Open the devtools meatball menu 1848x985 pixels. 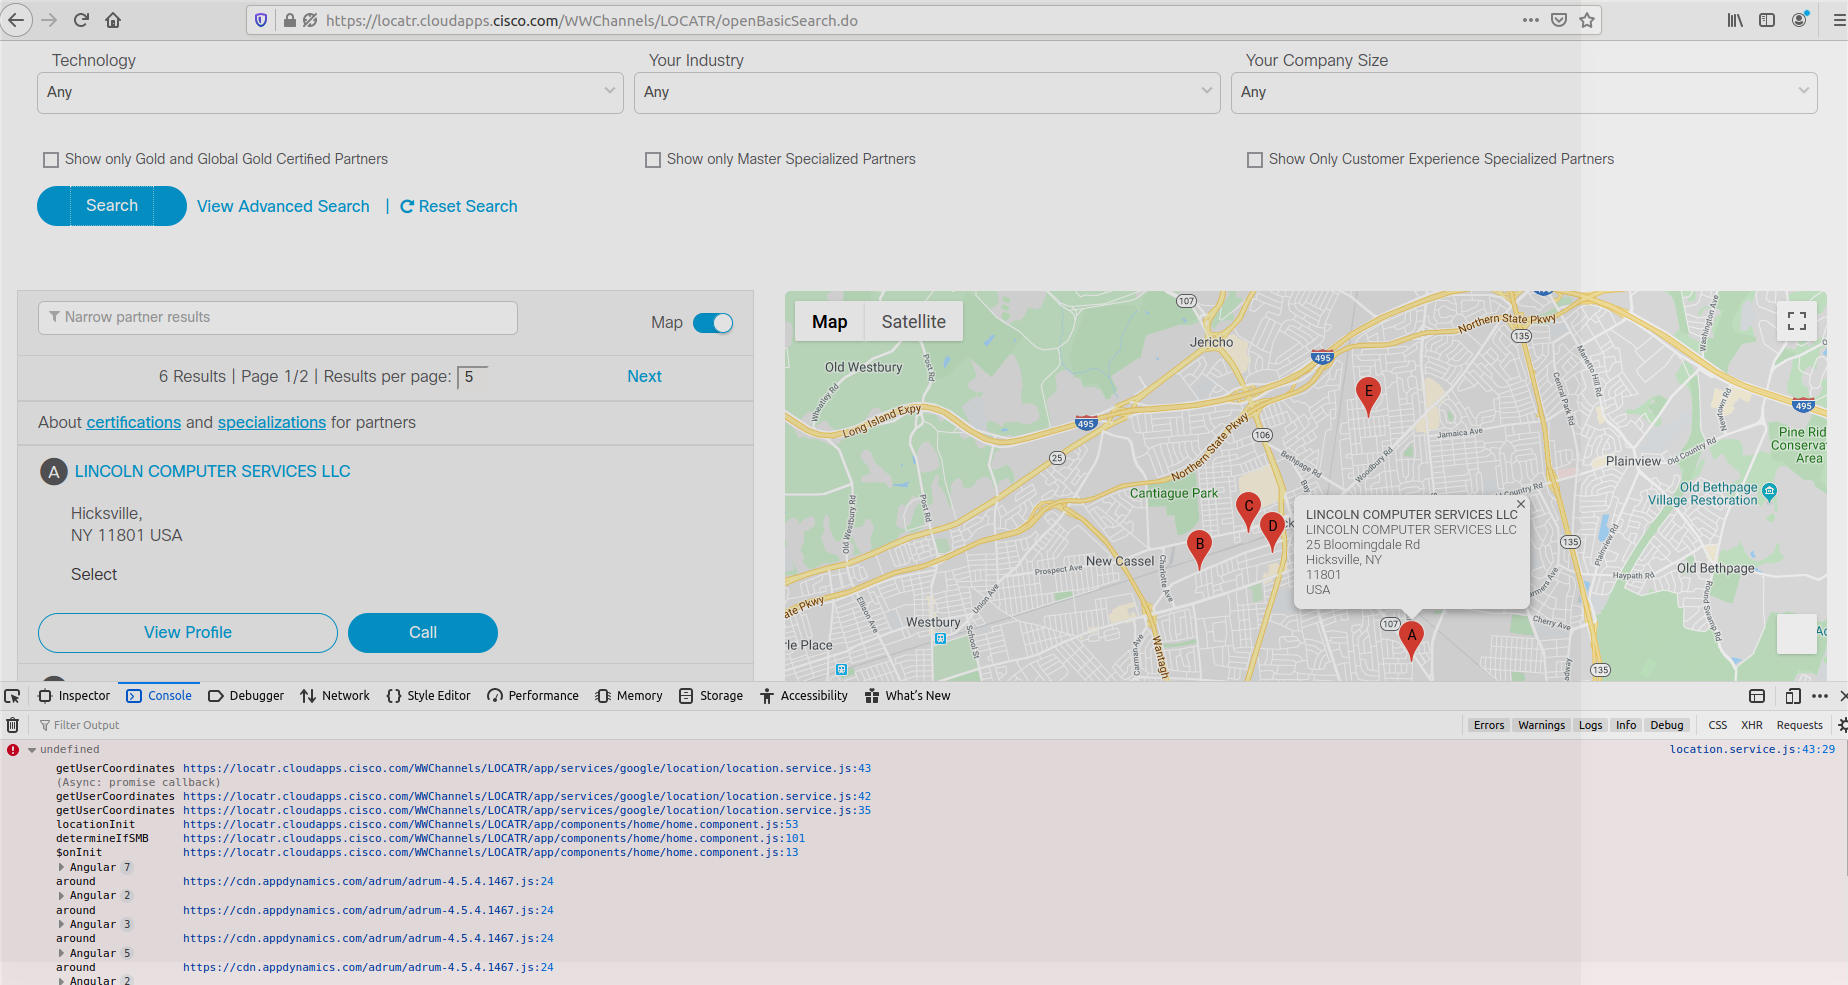(x=1820, y=695)
